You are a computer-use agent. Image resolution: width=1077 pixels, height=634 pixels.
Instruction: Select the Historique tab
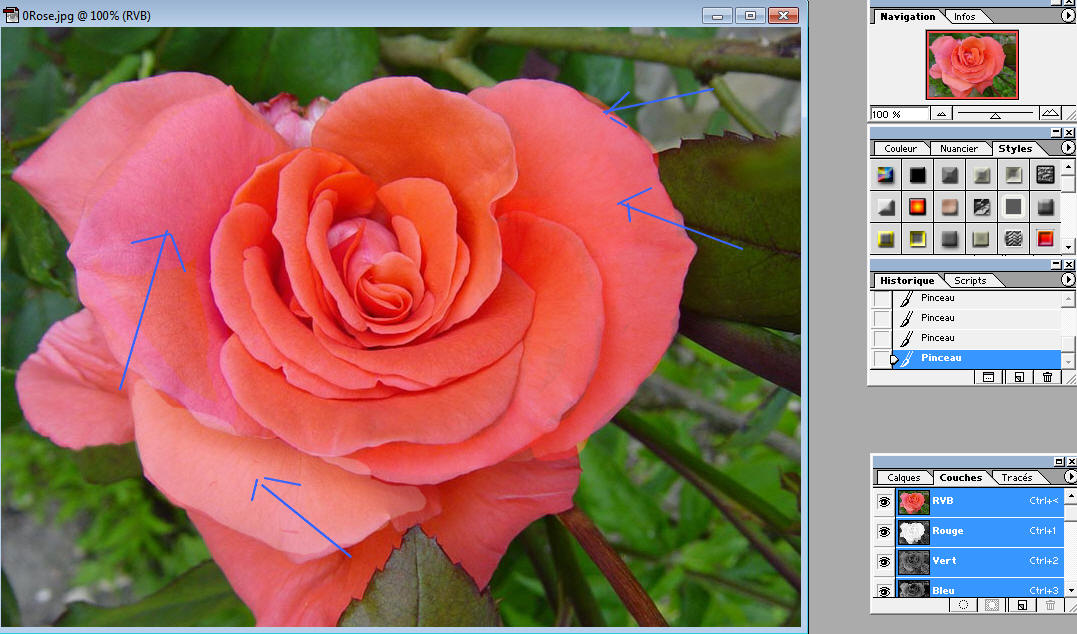coord(907,280)
